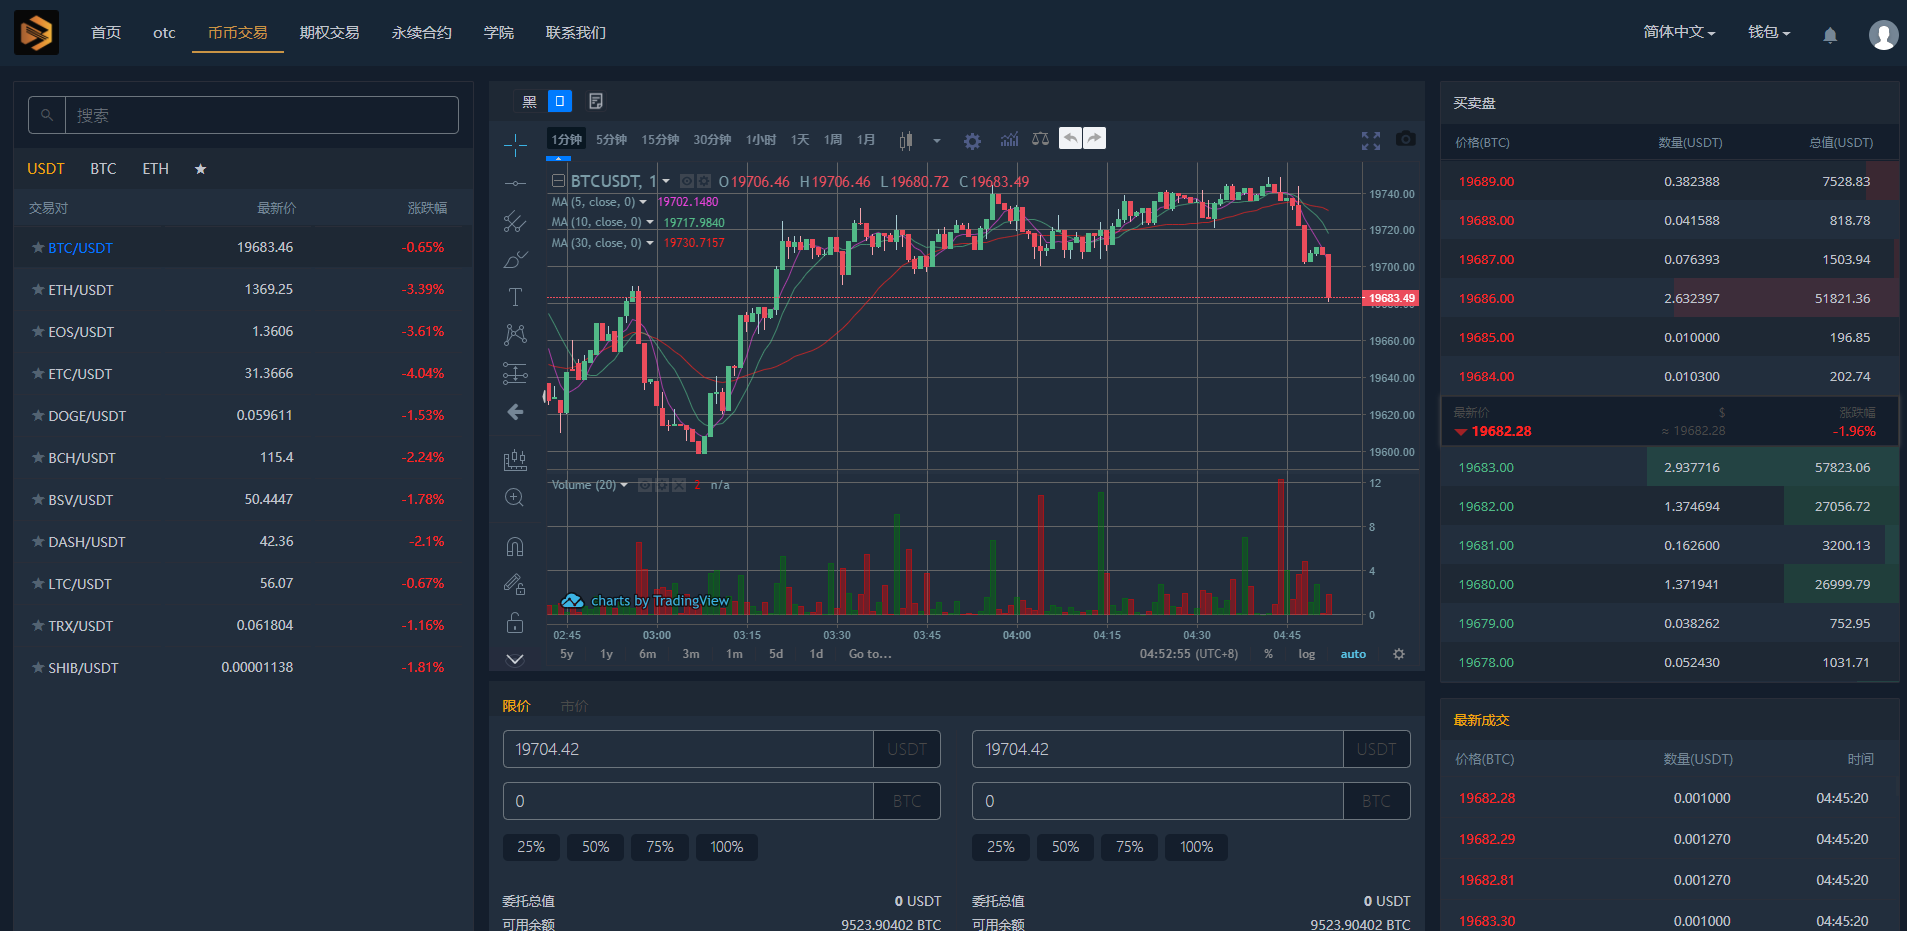The width and height of the screenshot is (1907, 931).
Task: Take a chart snapshot with camera icon
Action: [x=1405, y=139]
